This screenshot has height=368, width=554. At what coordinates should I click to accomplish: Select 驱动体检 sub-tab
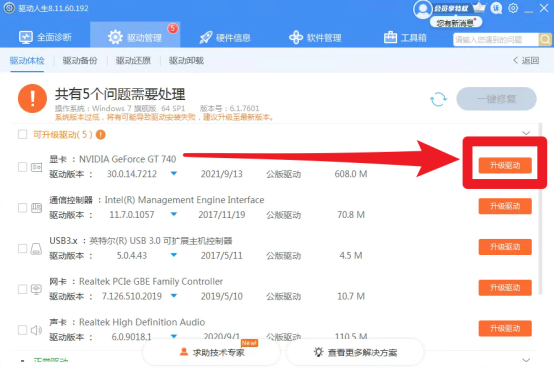click(27, 61)
